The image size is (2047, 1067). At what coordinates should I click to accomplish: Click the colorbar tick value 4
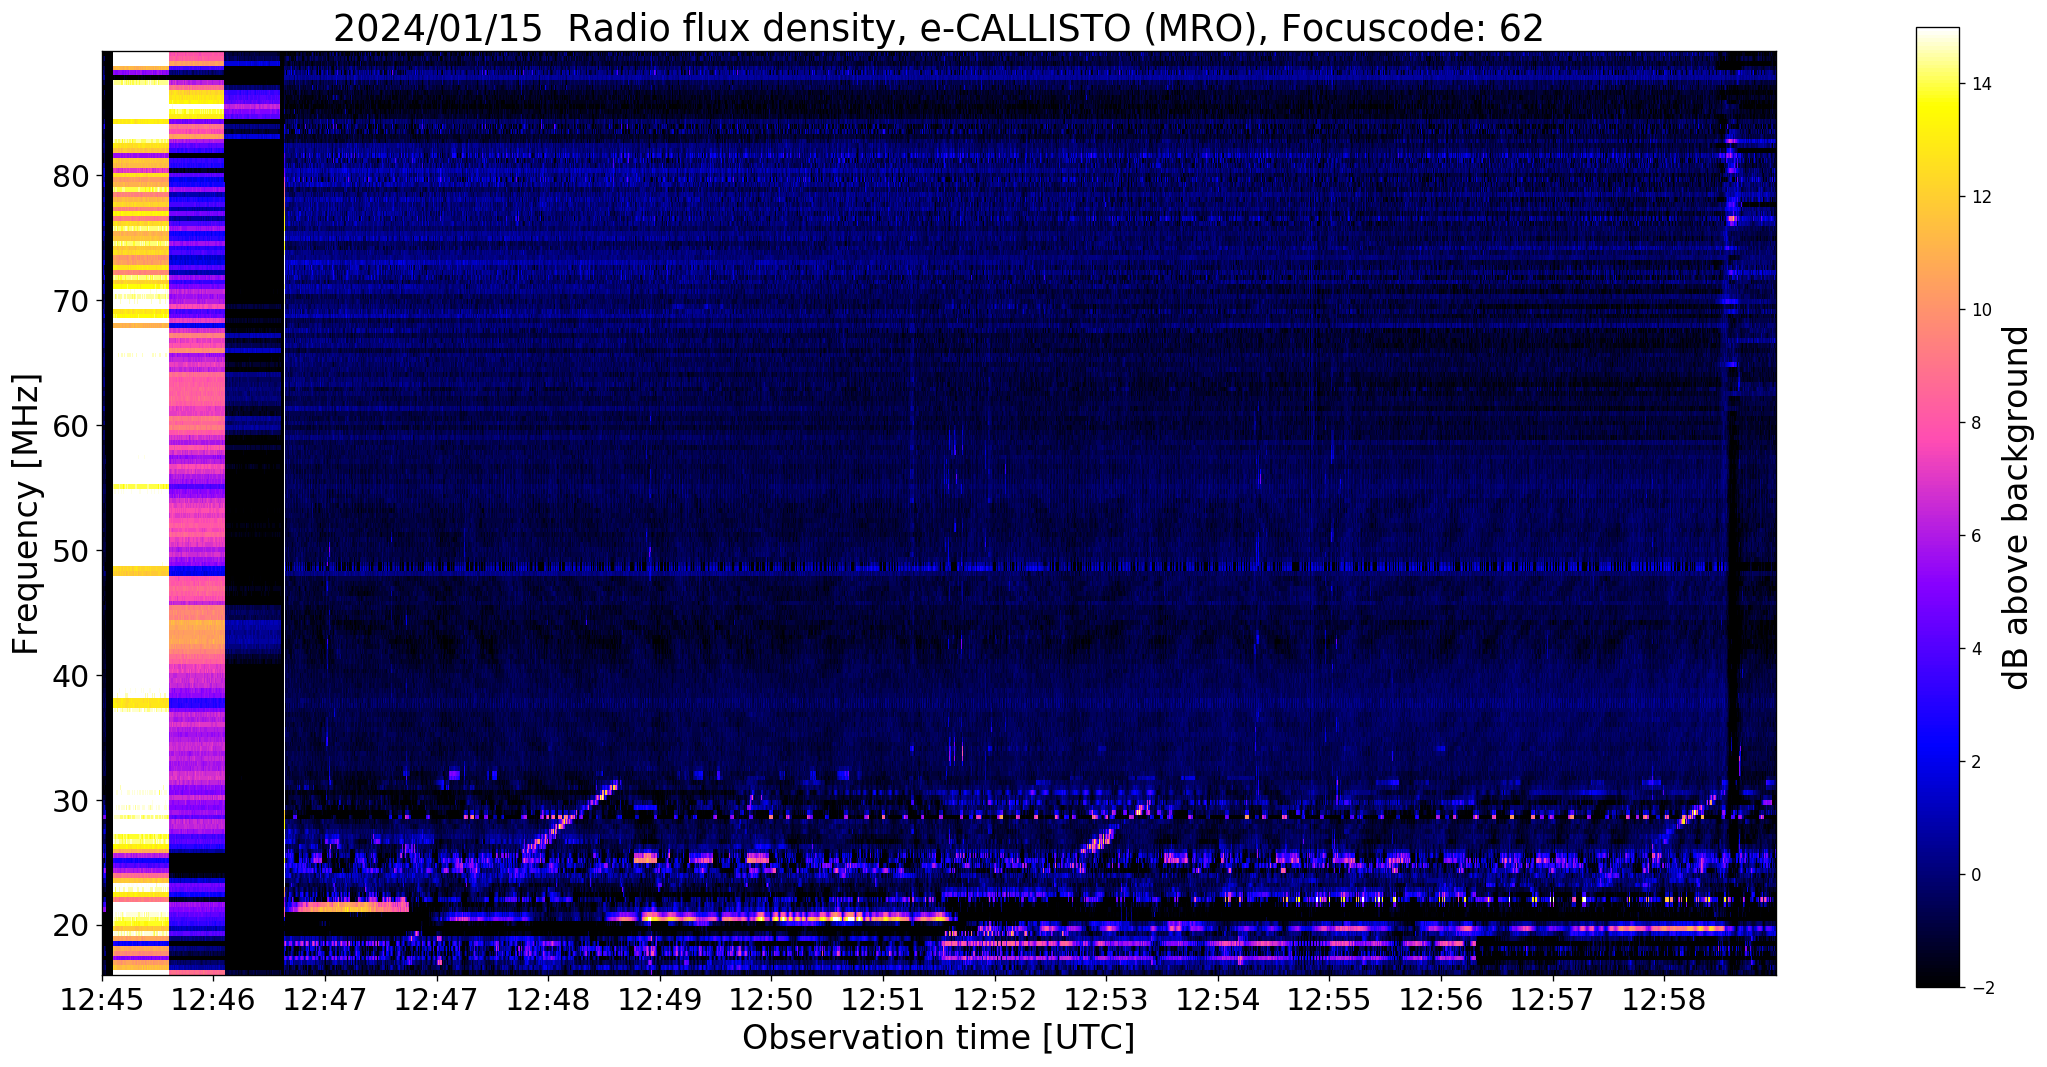click(x=1975, y=649)
